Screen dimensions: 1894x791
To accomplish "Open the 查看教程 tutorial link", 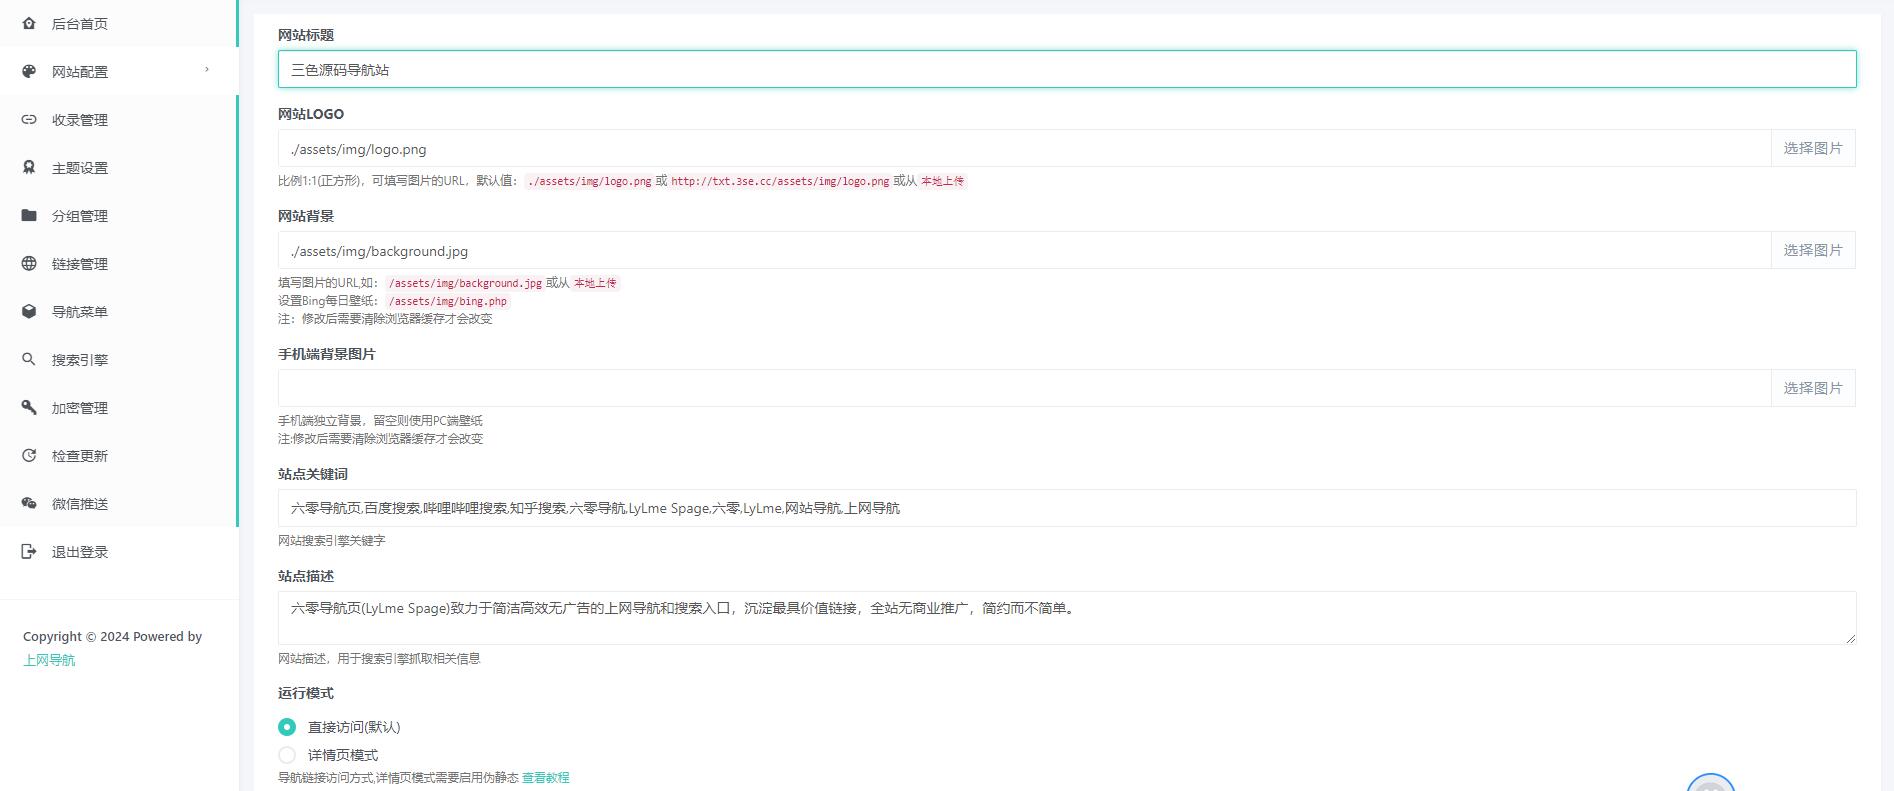I will click(x=545, y=778).
